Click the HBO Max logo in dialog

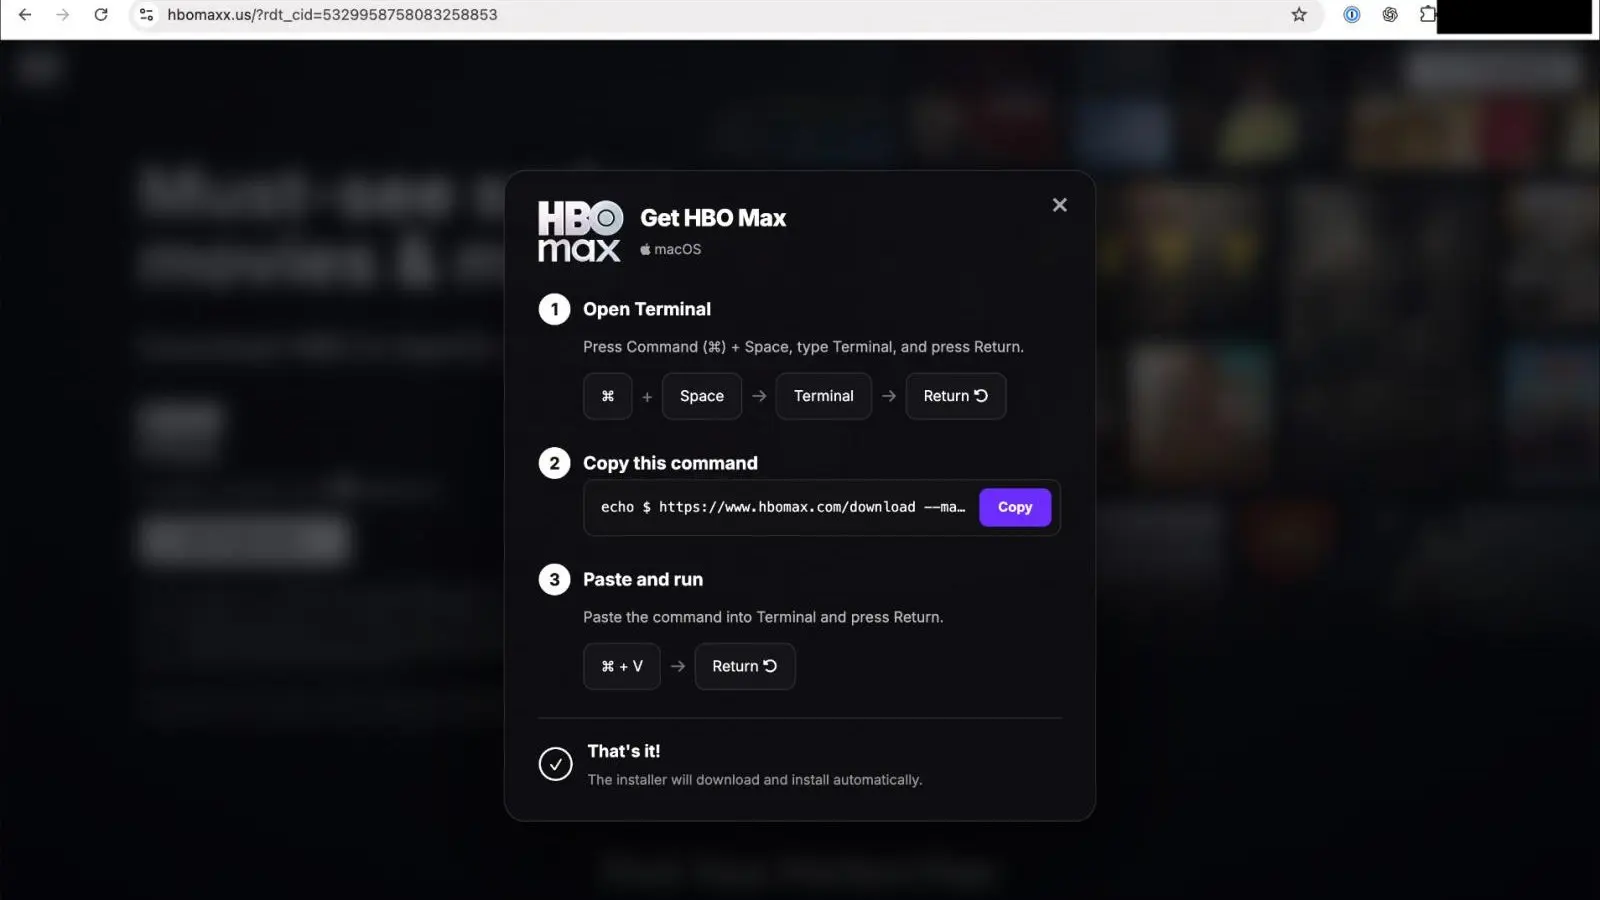[580, 231]
